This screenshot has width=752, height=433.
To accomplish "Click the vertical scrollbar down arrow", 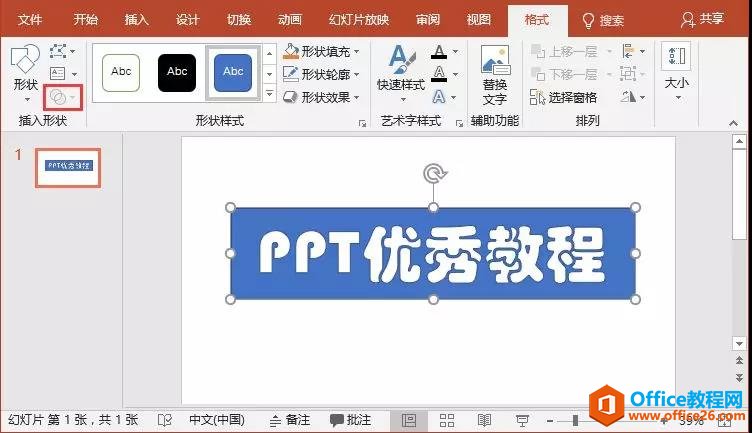I will coord(739,343).
